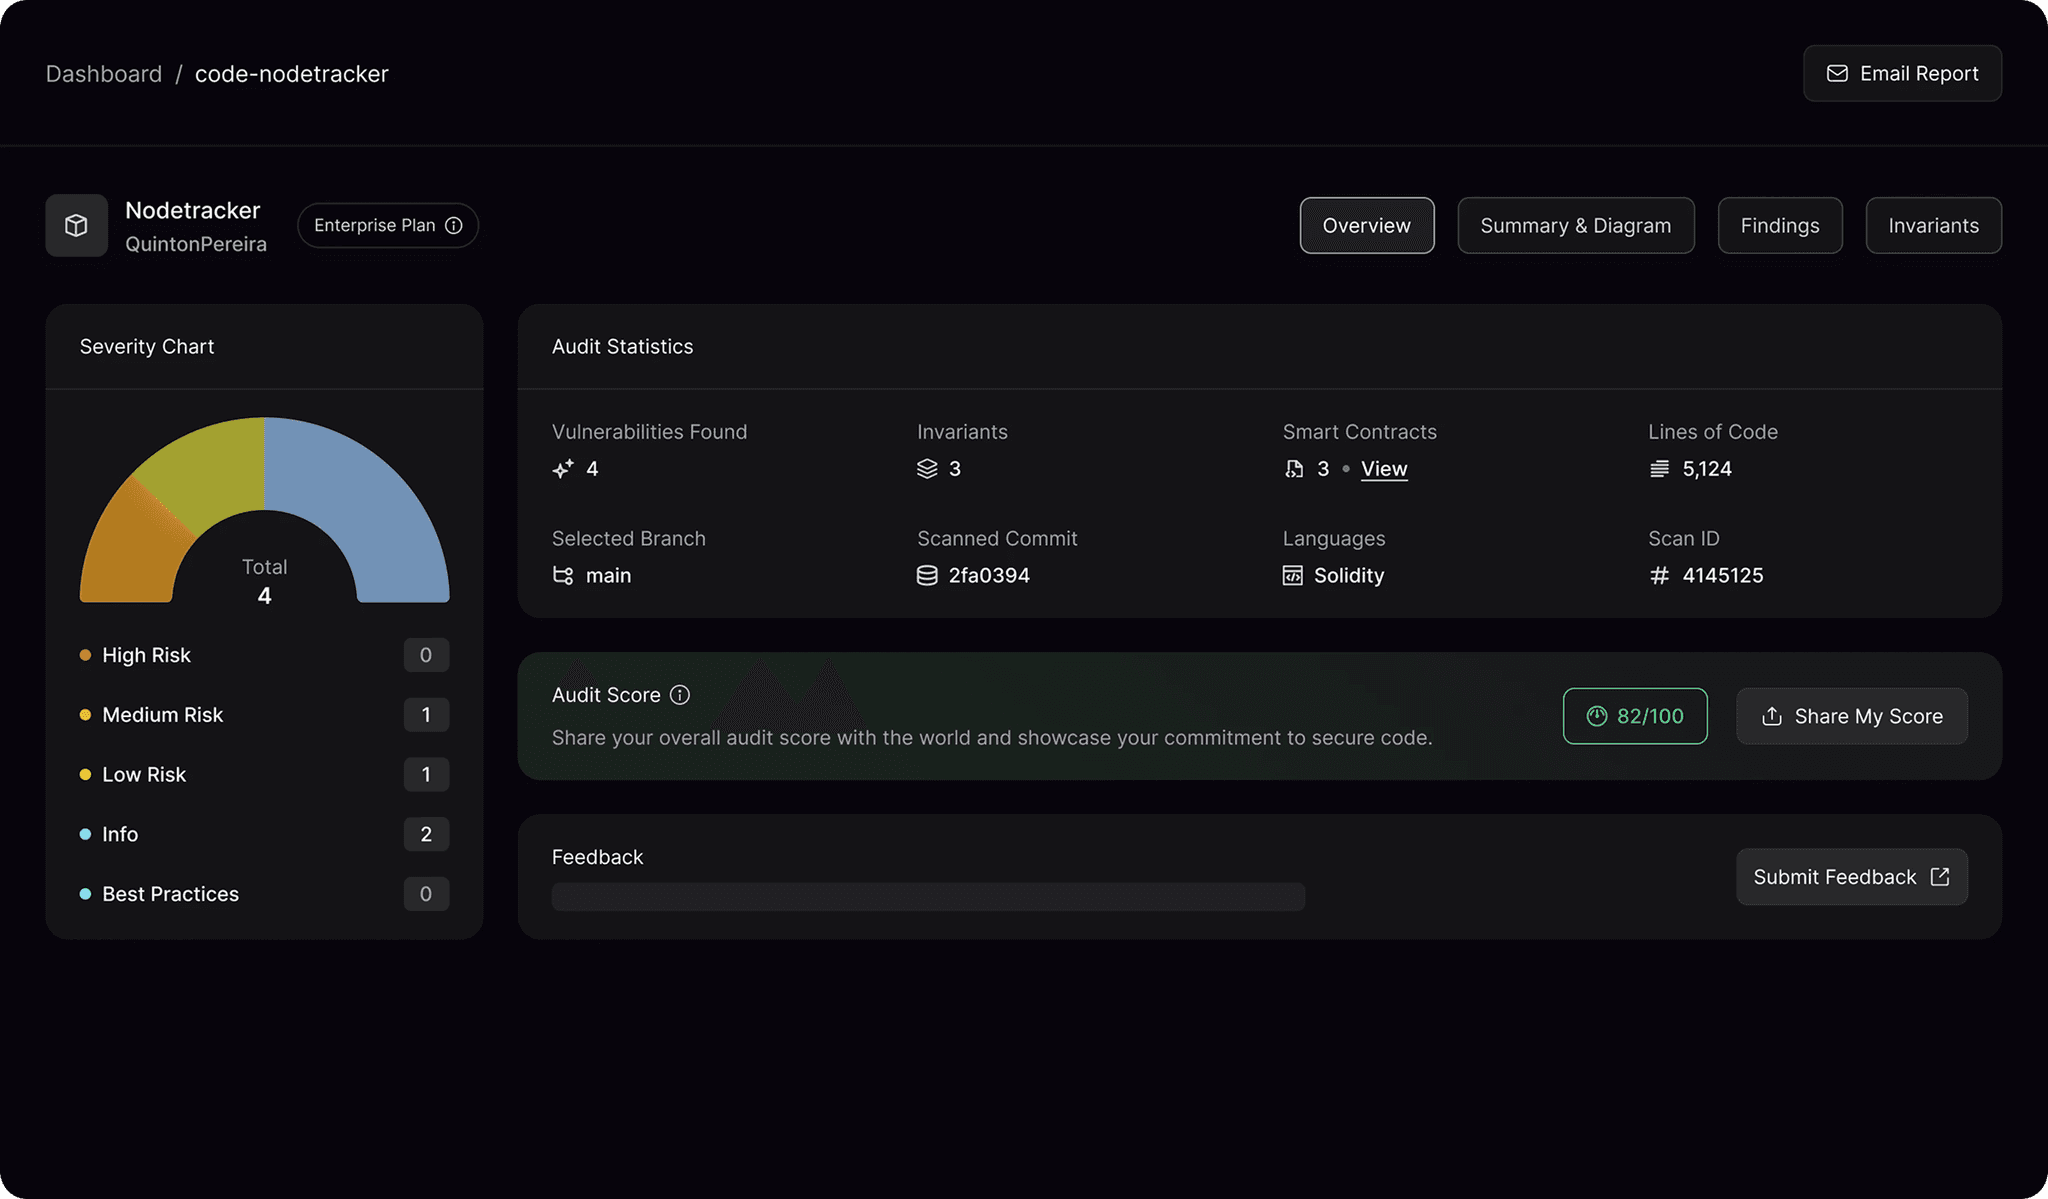Switch to the Overview tab

click(x=1366, y=225)
